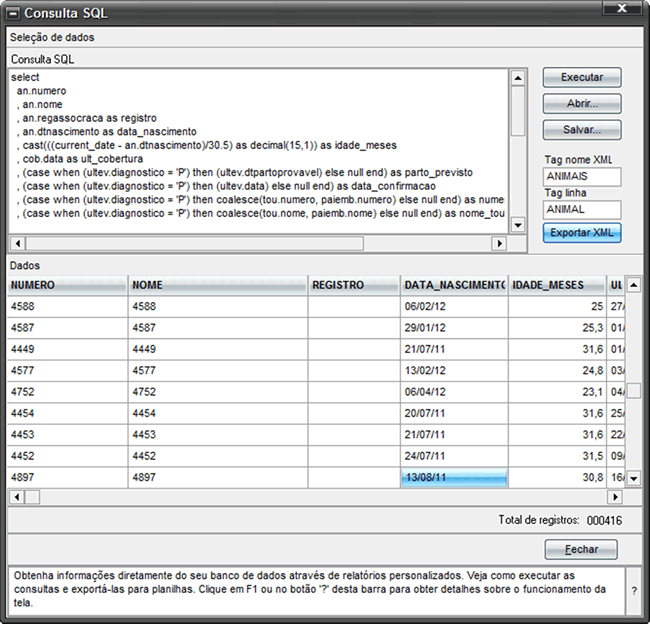Image resolution: width=650 pixels, height=624 pixels.
Task: Click the data grid horizontal scrollbar thumb
Action: (x=33, y=497)
